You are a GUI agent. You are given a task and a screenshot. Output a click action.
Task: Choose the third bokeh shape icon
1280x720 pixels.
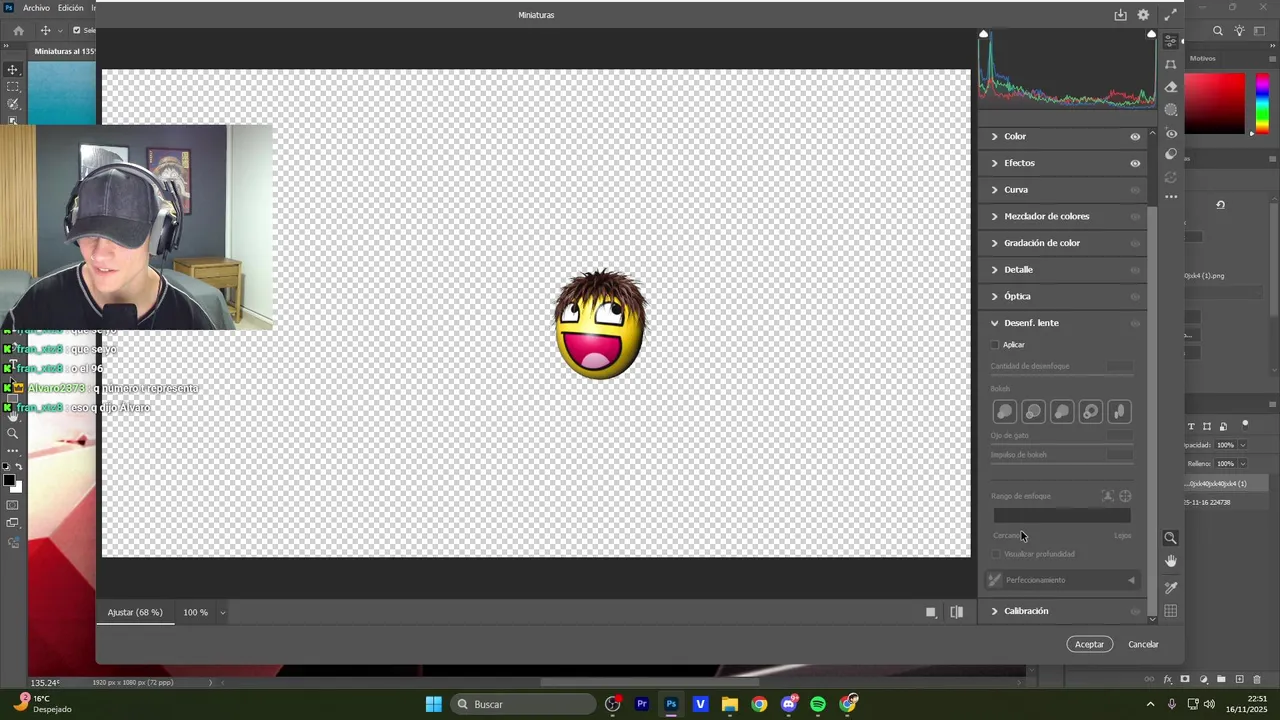point(1062,411)
